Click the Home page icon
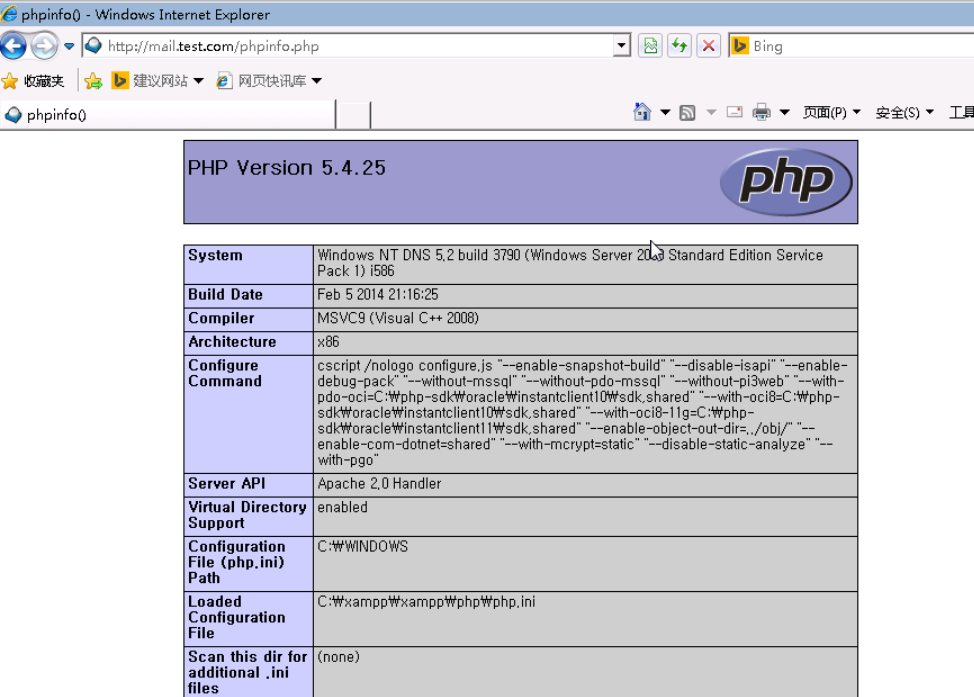The width and height of the screenshot is (974, 697). 642,112
